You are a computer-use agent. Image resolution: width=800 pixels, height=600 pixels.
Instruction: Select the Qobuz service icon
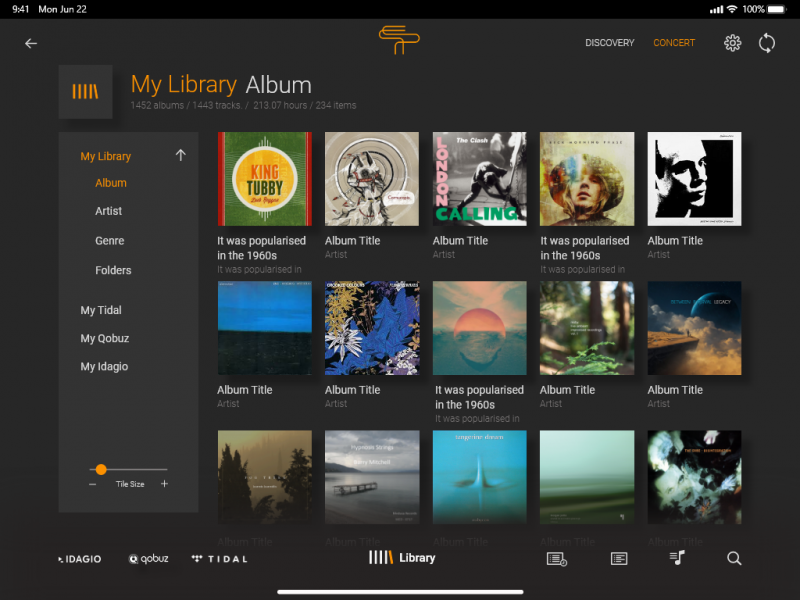[x=148, y=558]
